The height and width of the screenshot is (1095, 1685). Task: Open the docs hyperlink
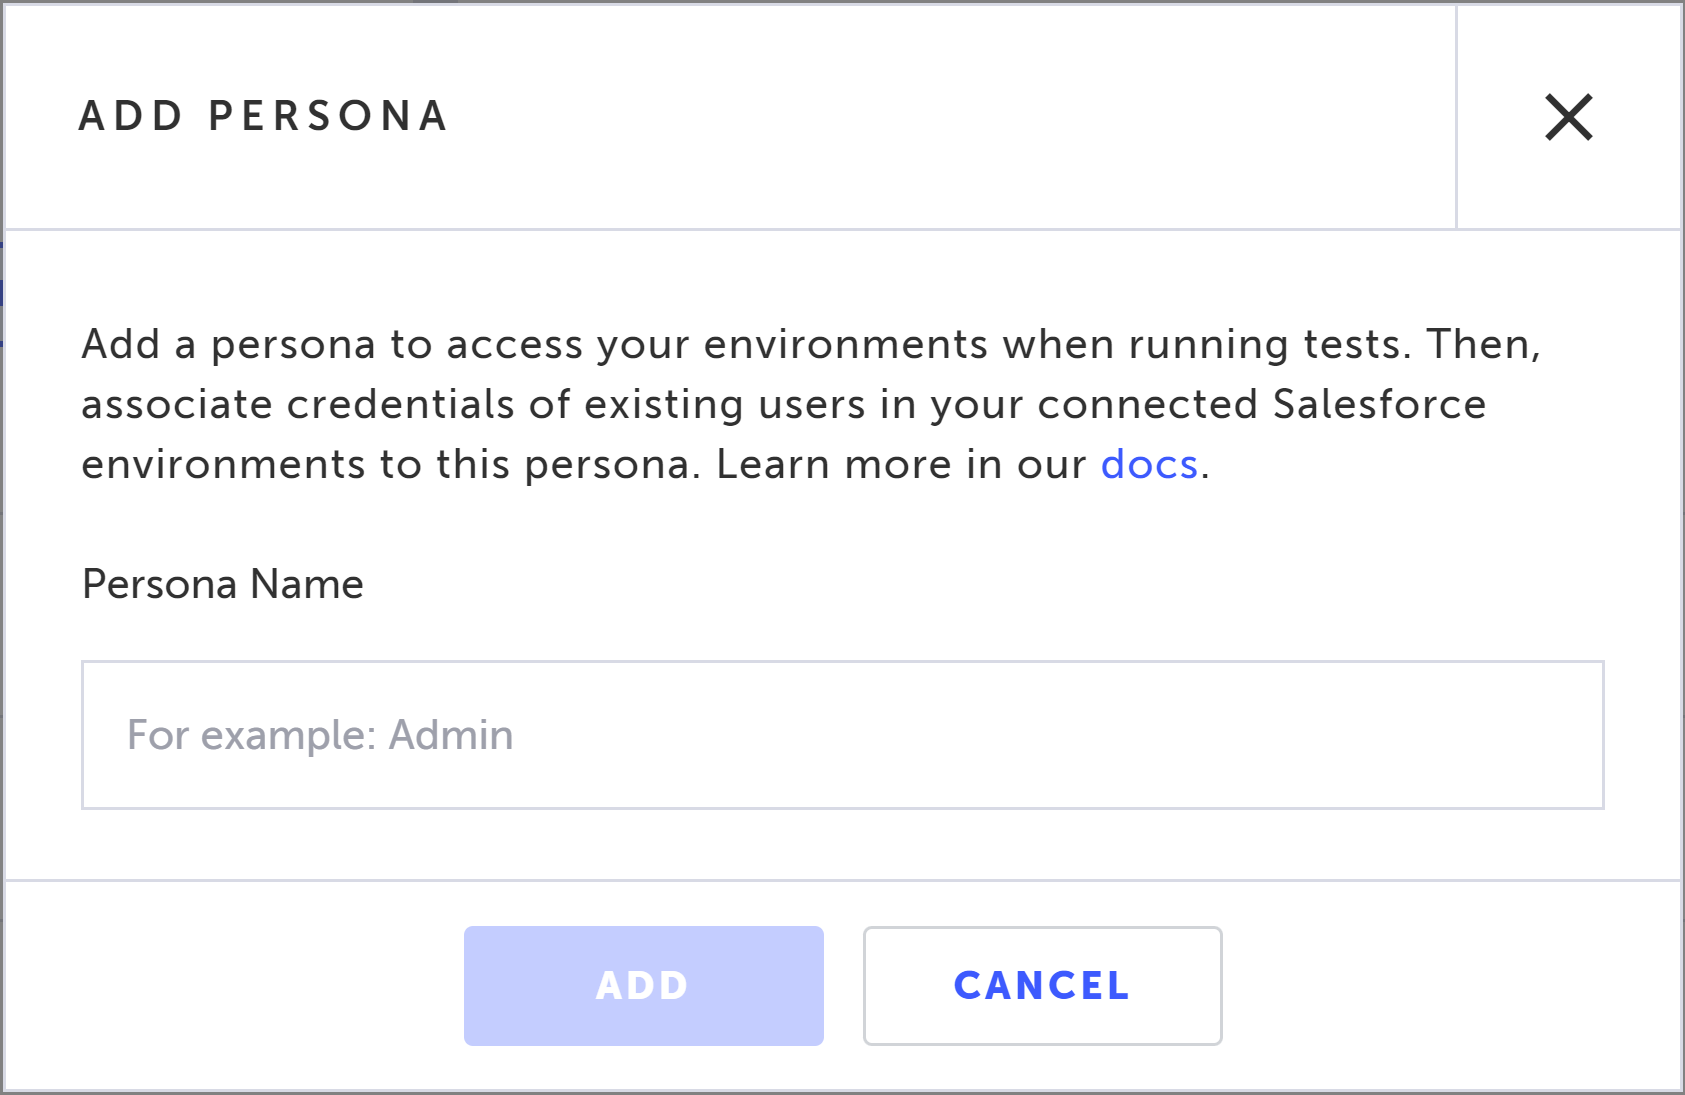point(1149,465)
